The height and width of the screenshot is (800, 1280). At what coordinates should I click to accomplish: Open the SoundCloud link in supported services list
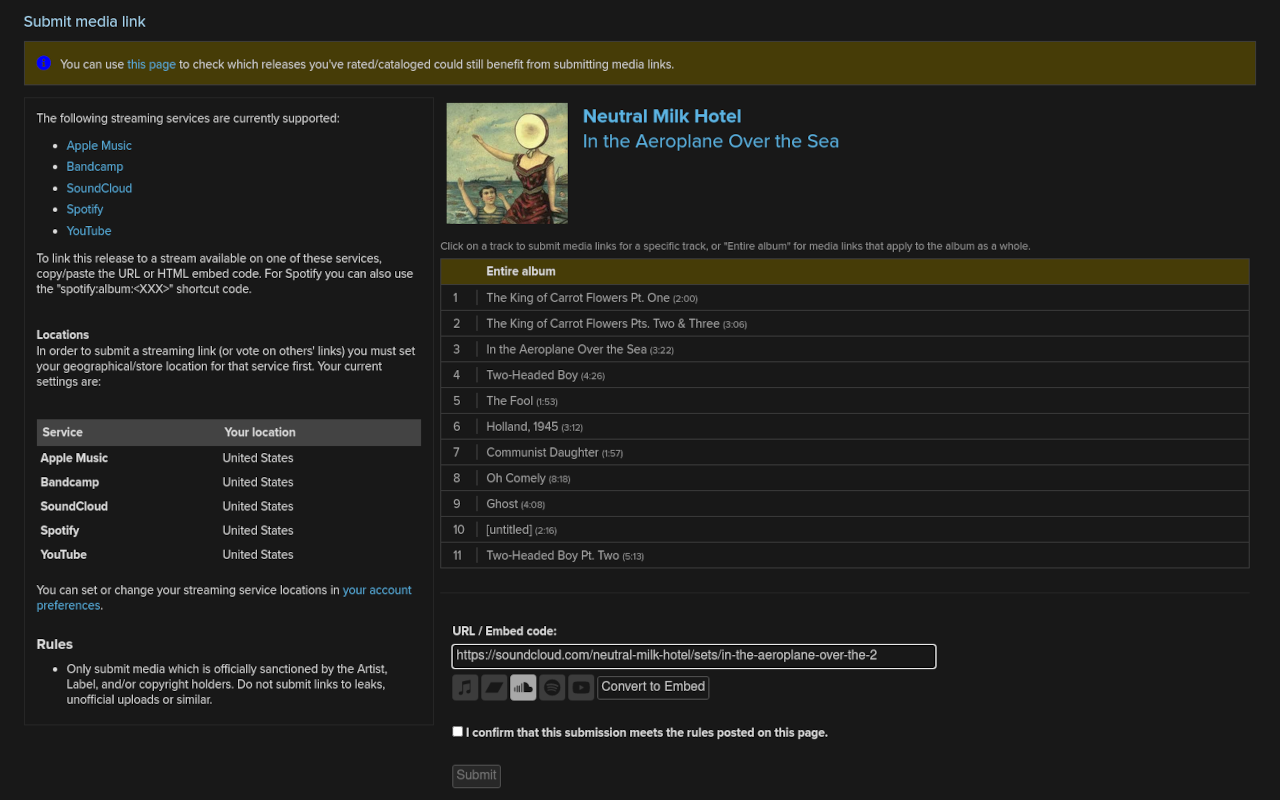(99, 188)
